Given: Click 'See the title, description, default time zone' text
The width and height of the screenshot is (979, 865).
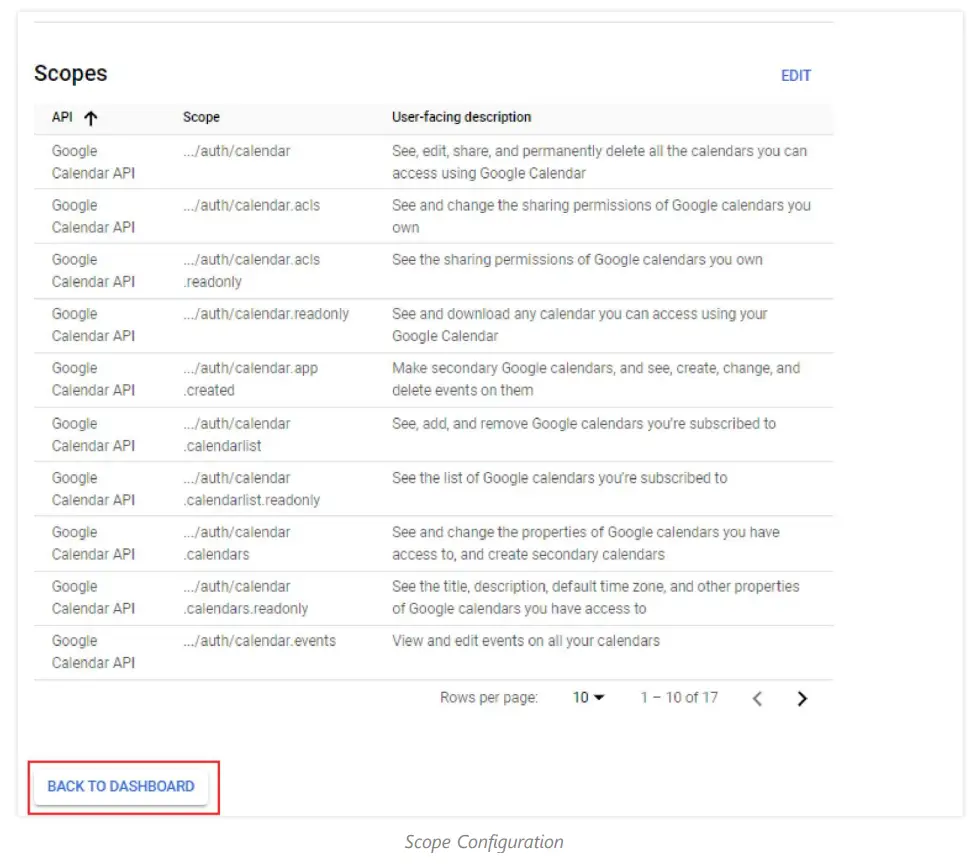Looking at the screenshot, I should [596, 598].
